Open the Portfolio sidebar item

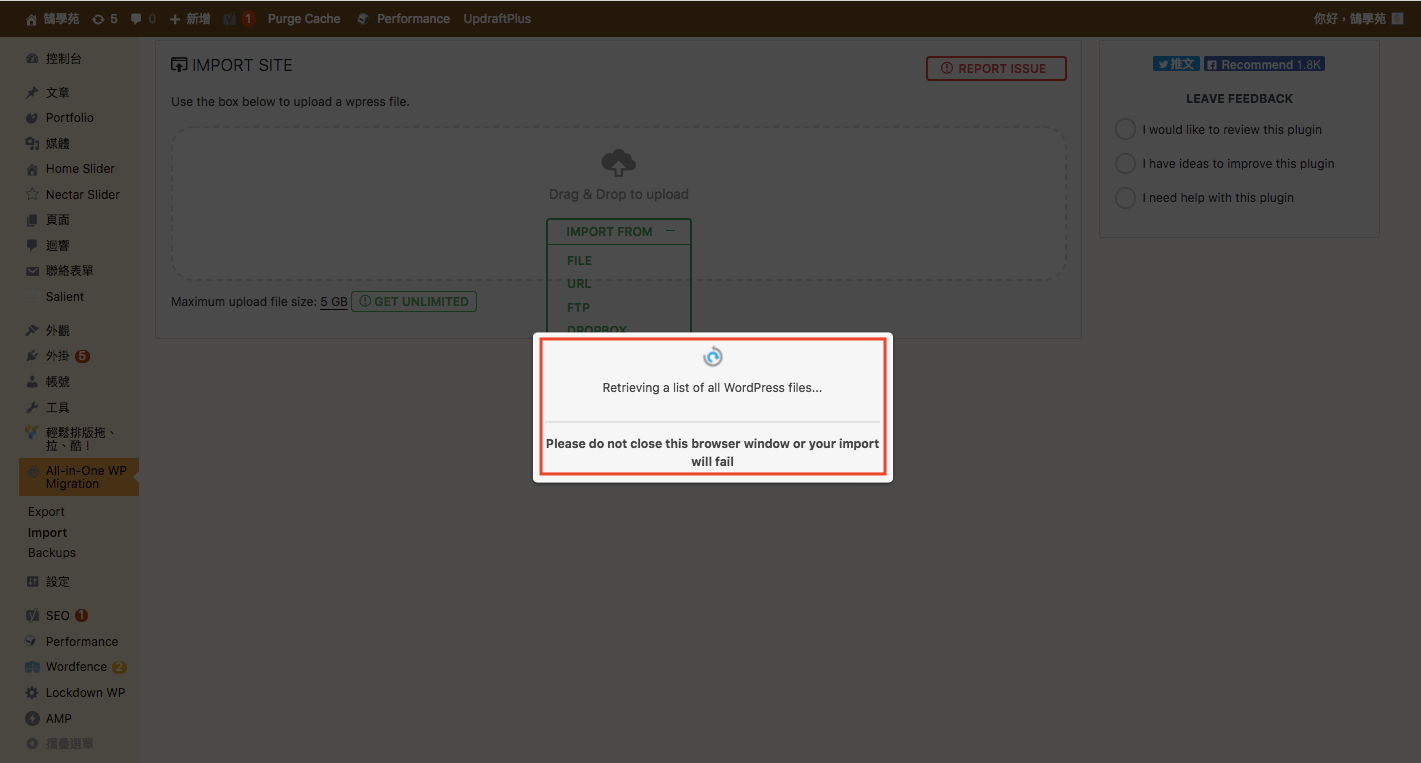(69, 118)
